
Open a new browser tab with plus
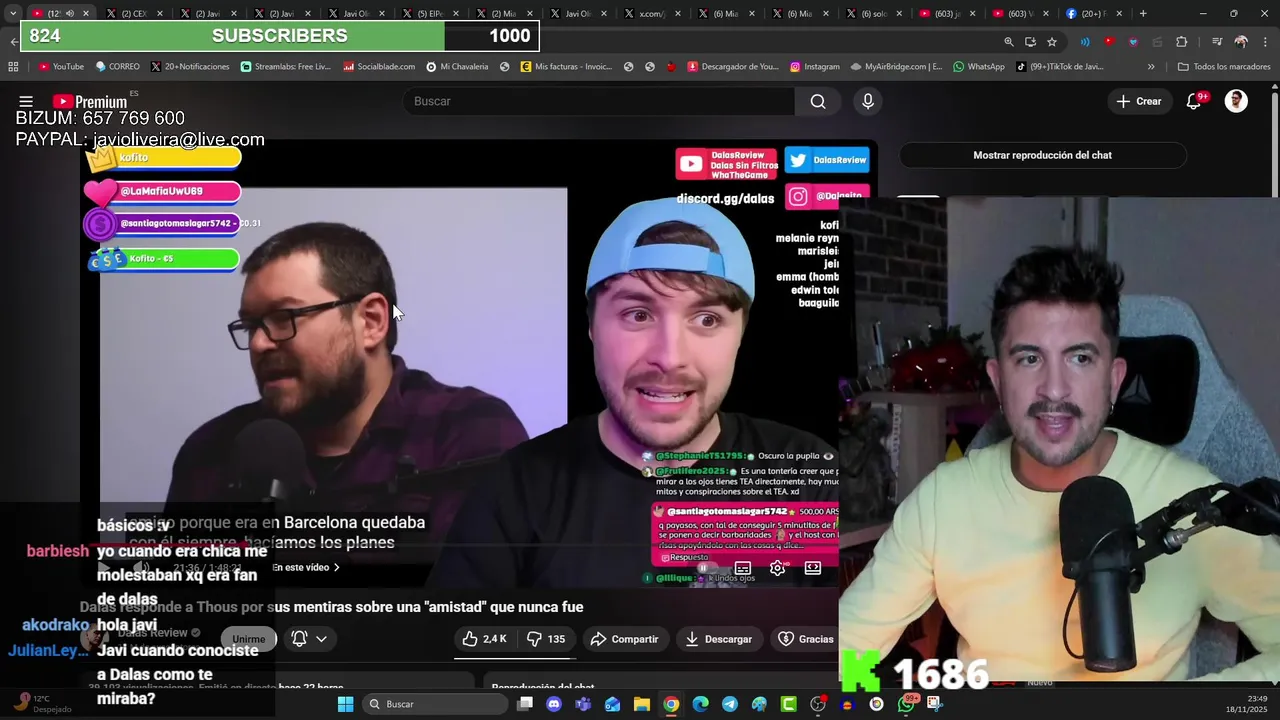(x=1143, y=13)
